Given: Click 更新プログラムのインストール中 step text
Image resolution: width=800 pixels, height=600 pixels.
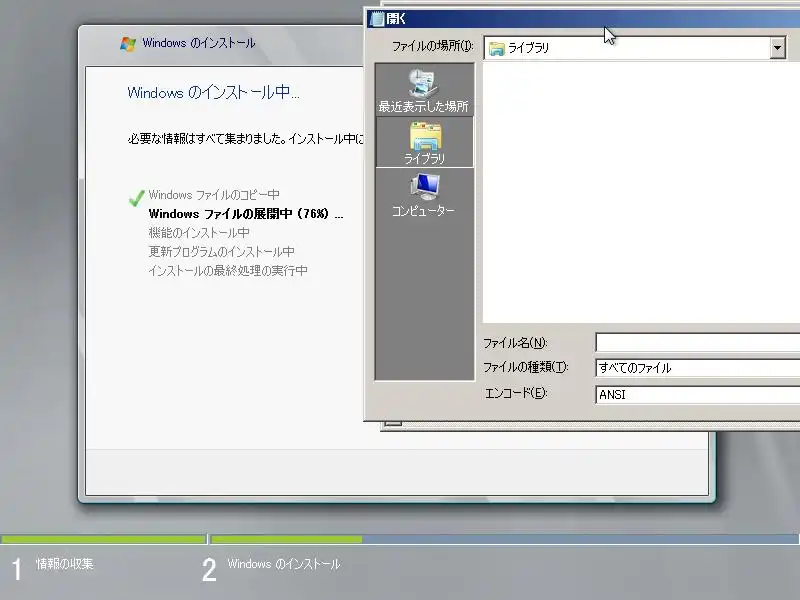Looking at the screenshot, I should [x=221, y=252].
